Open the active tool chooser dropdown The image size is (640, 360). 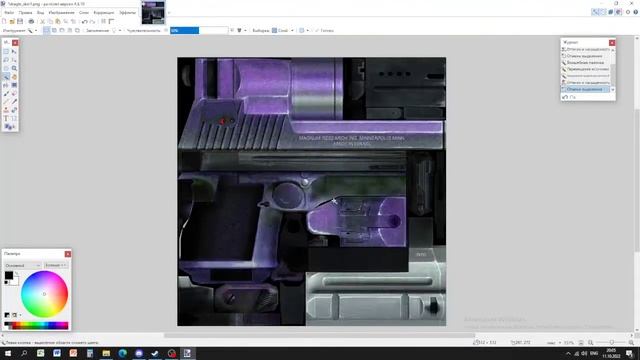pos(32,30)
